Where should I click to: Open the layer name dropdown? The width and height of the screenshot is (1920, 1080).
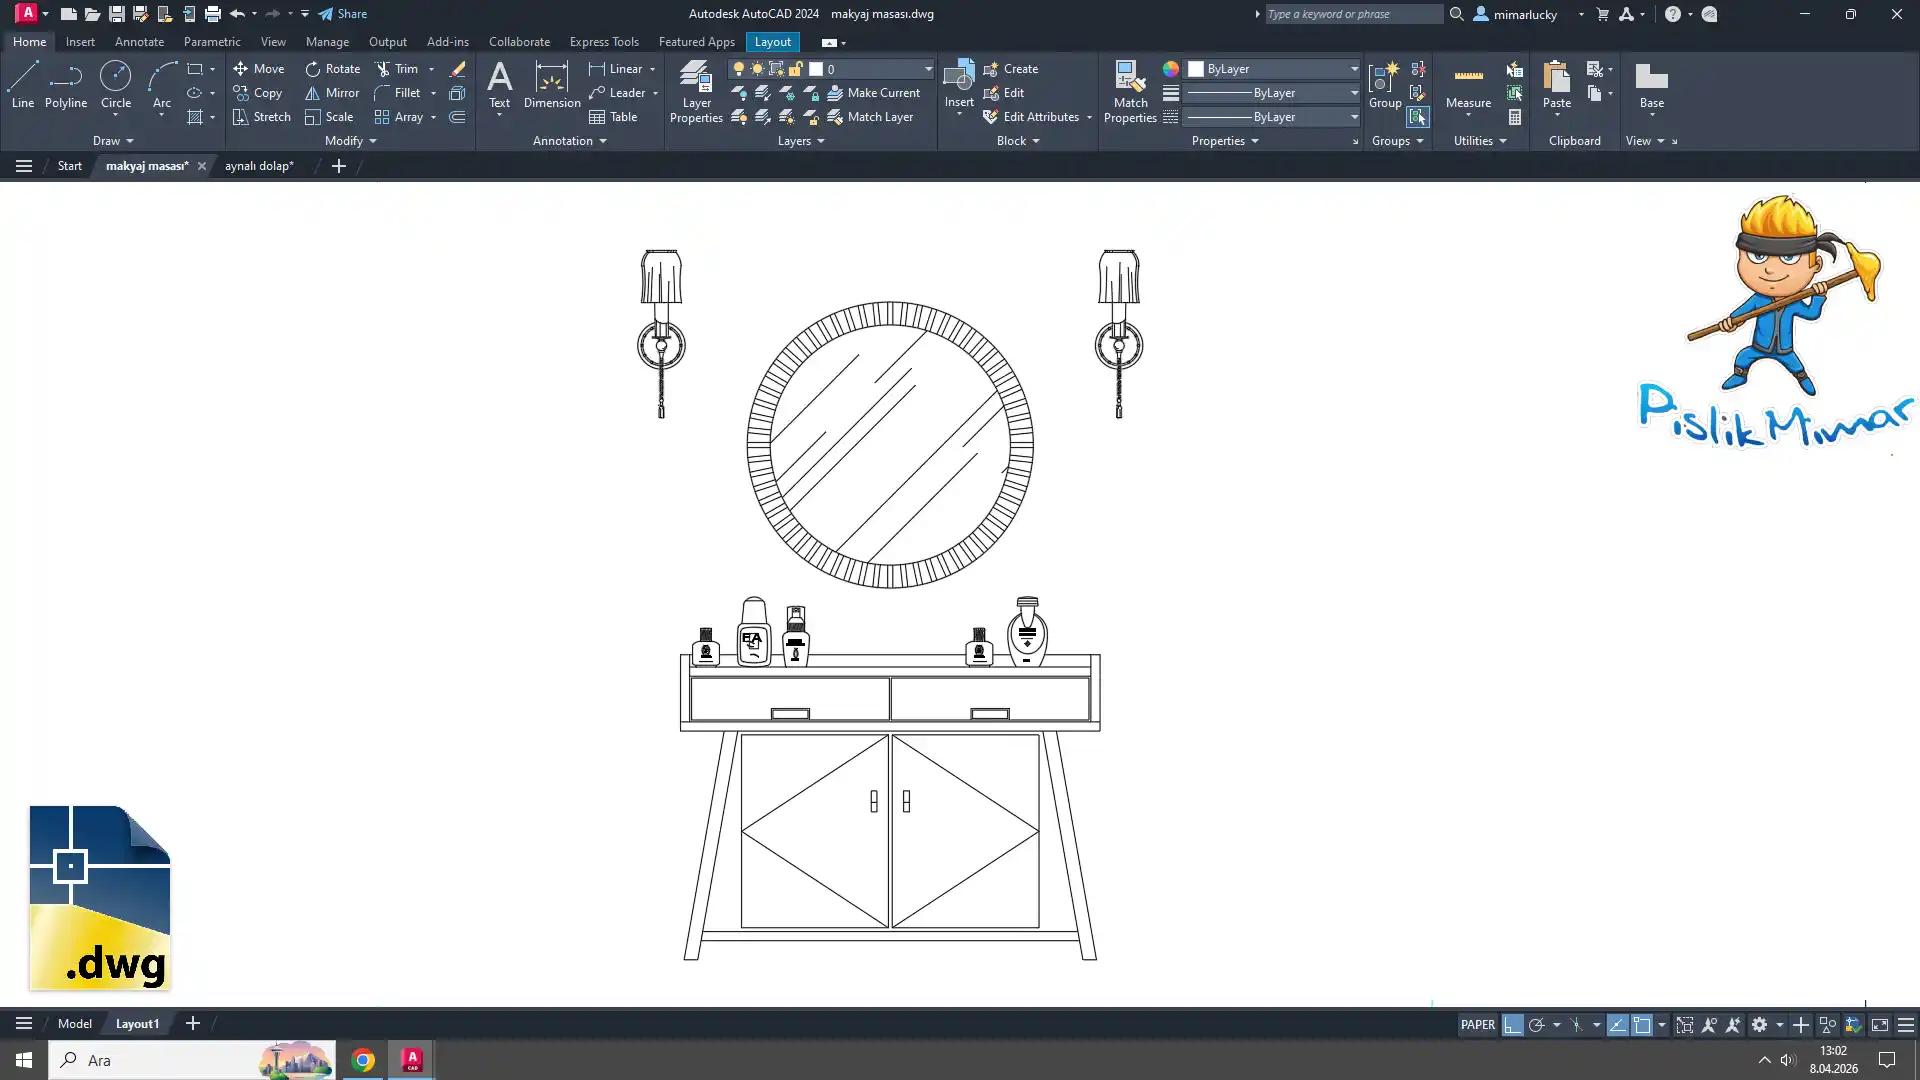pyautogui.click(x=927, y=69)
